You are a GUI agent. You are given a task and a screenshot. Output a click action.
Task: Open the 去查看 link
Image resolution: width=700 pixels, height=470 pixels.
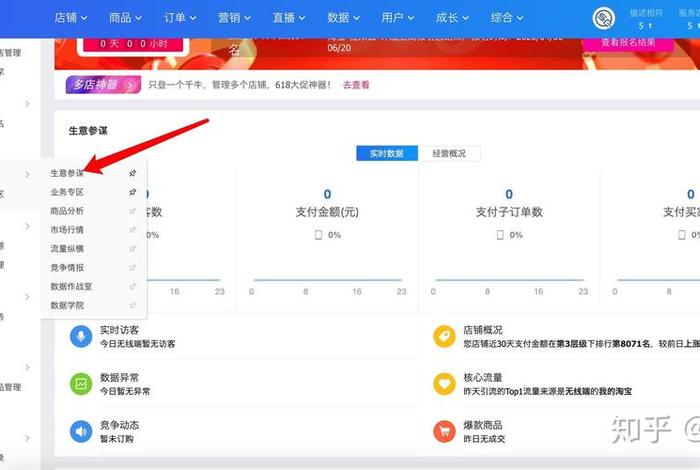356,85
